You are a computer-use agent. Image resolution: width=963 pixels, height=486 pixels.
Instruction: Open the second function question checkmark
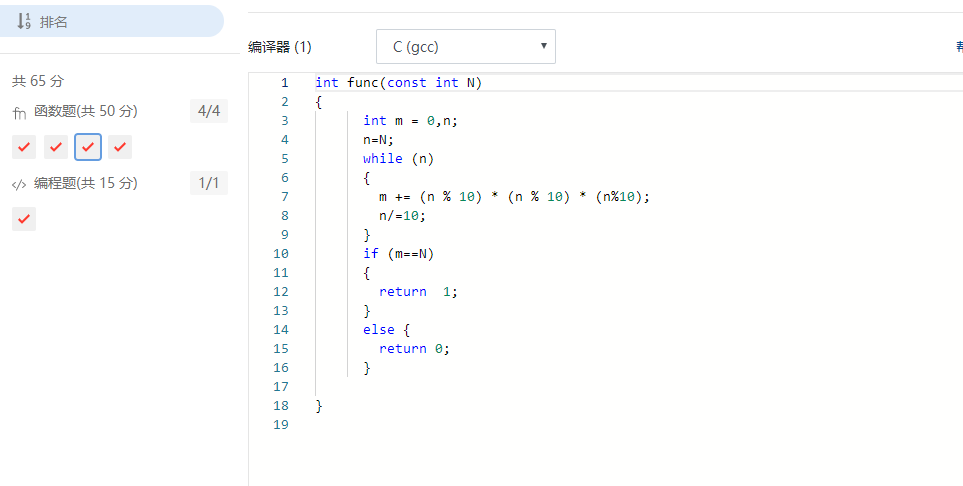point(56,148)
